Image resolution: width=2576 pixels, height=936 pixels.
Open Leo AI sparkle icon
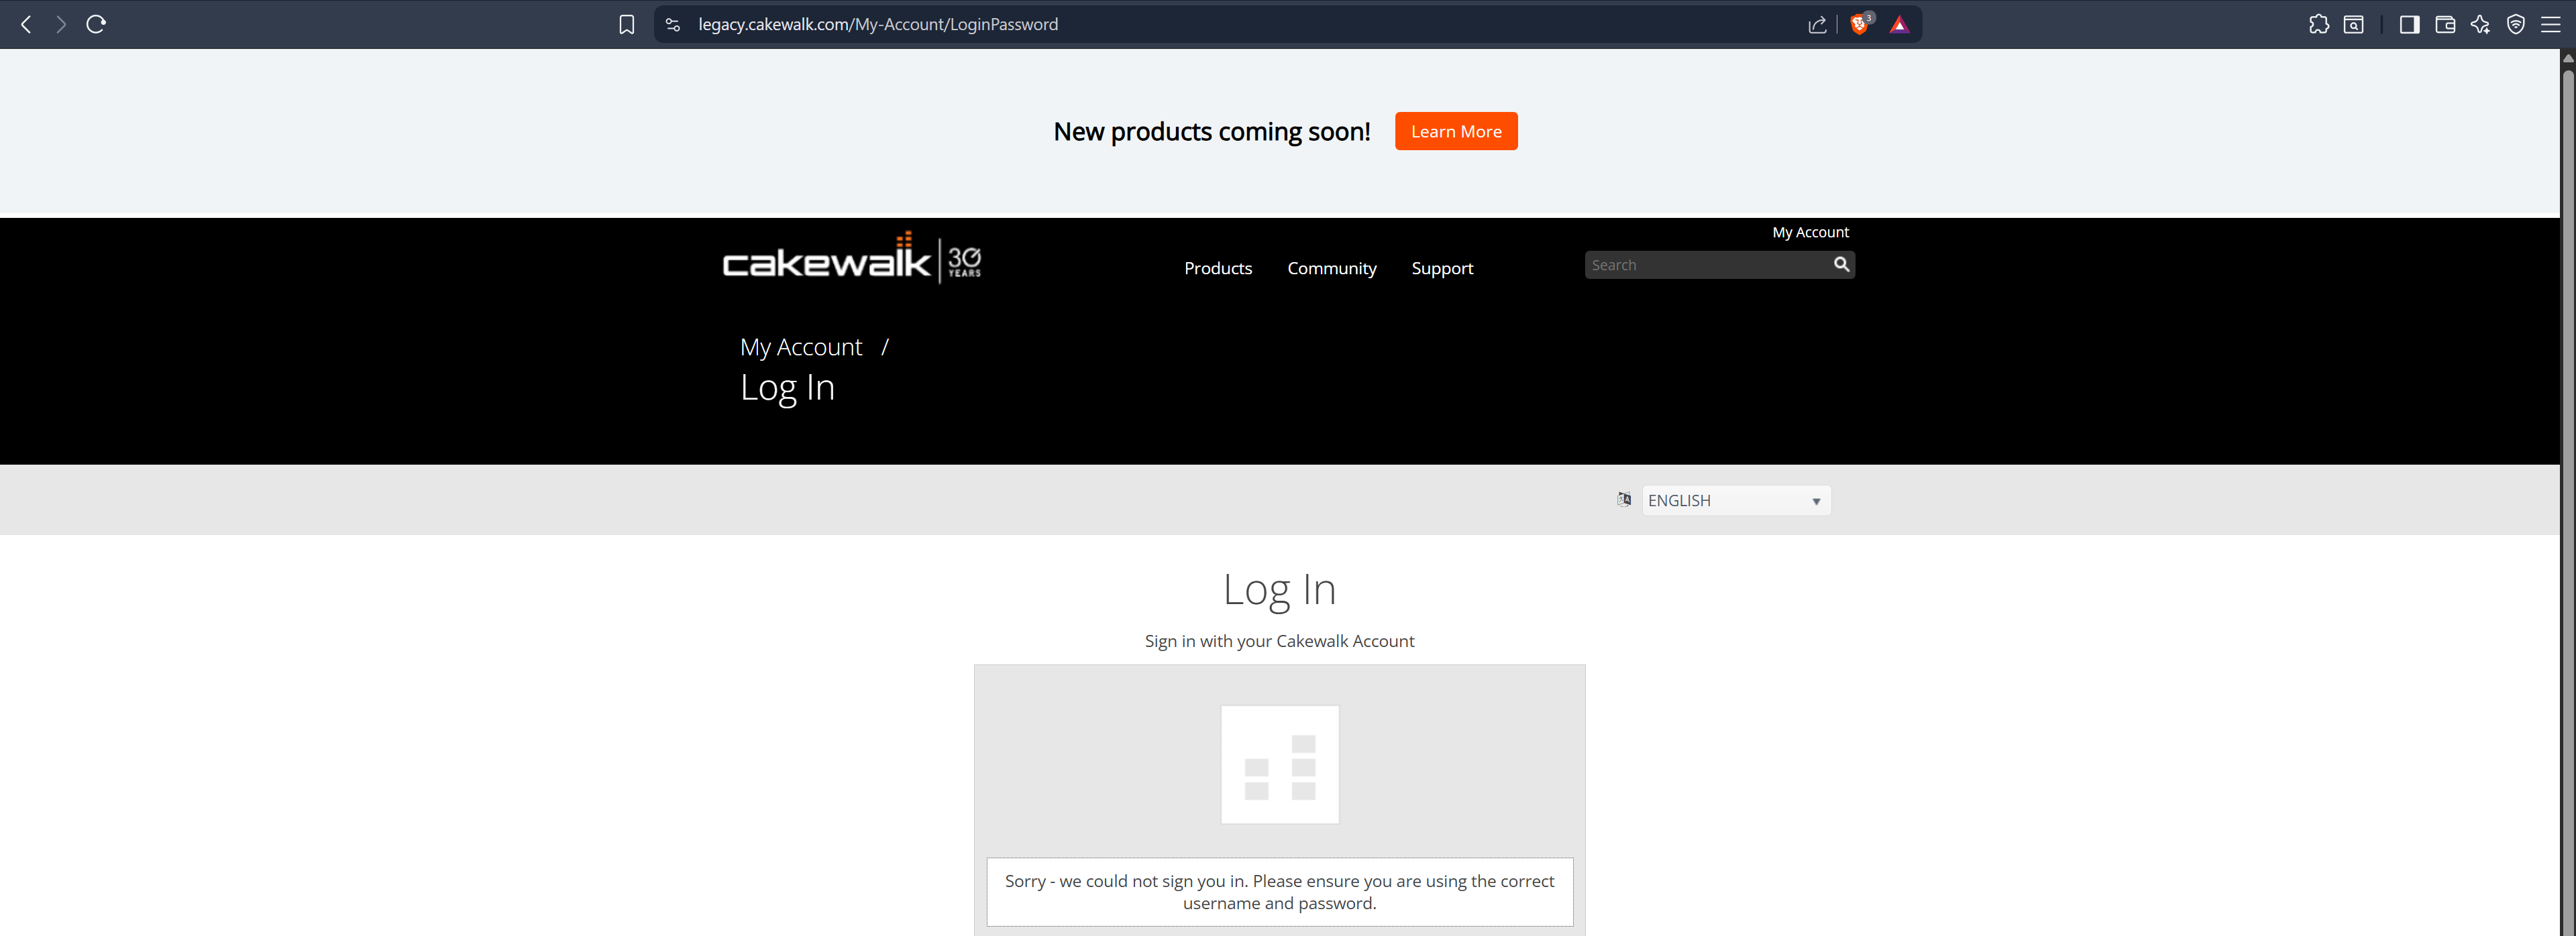click(x=2480, y=24)
